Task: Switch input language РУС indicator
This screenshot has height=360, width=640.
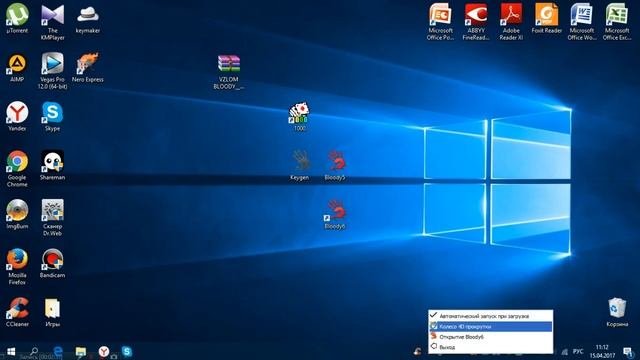Action: click(x=578, y=351)
